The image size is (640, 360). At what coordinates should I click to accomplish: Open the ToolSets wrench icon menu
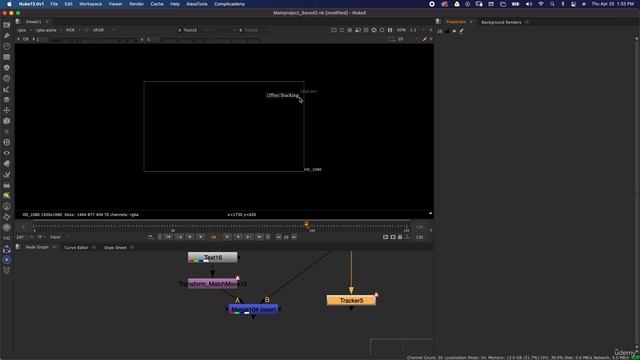tap(7, 174)
